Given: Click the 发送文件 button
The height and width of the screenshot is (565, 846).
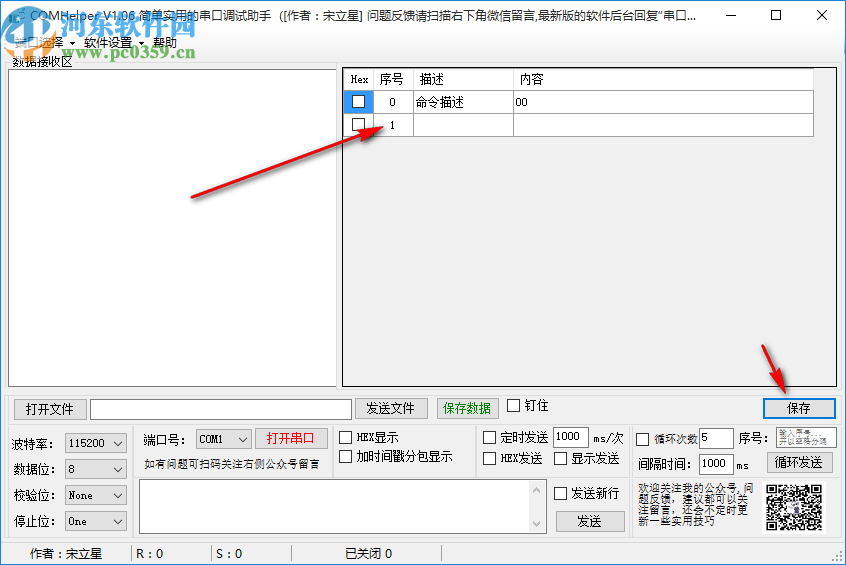Looking at the screenshot, I should tap(391, 409).
